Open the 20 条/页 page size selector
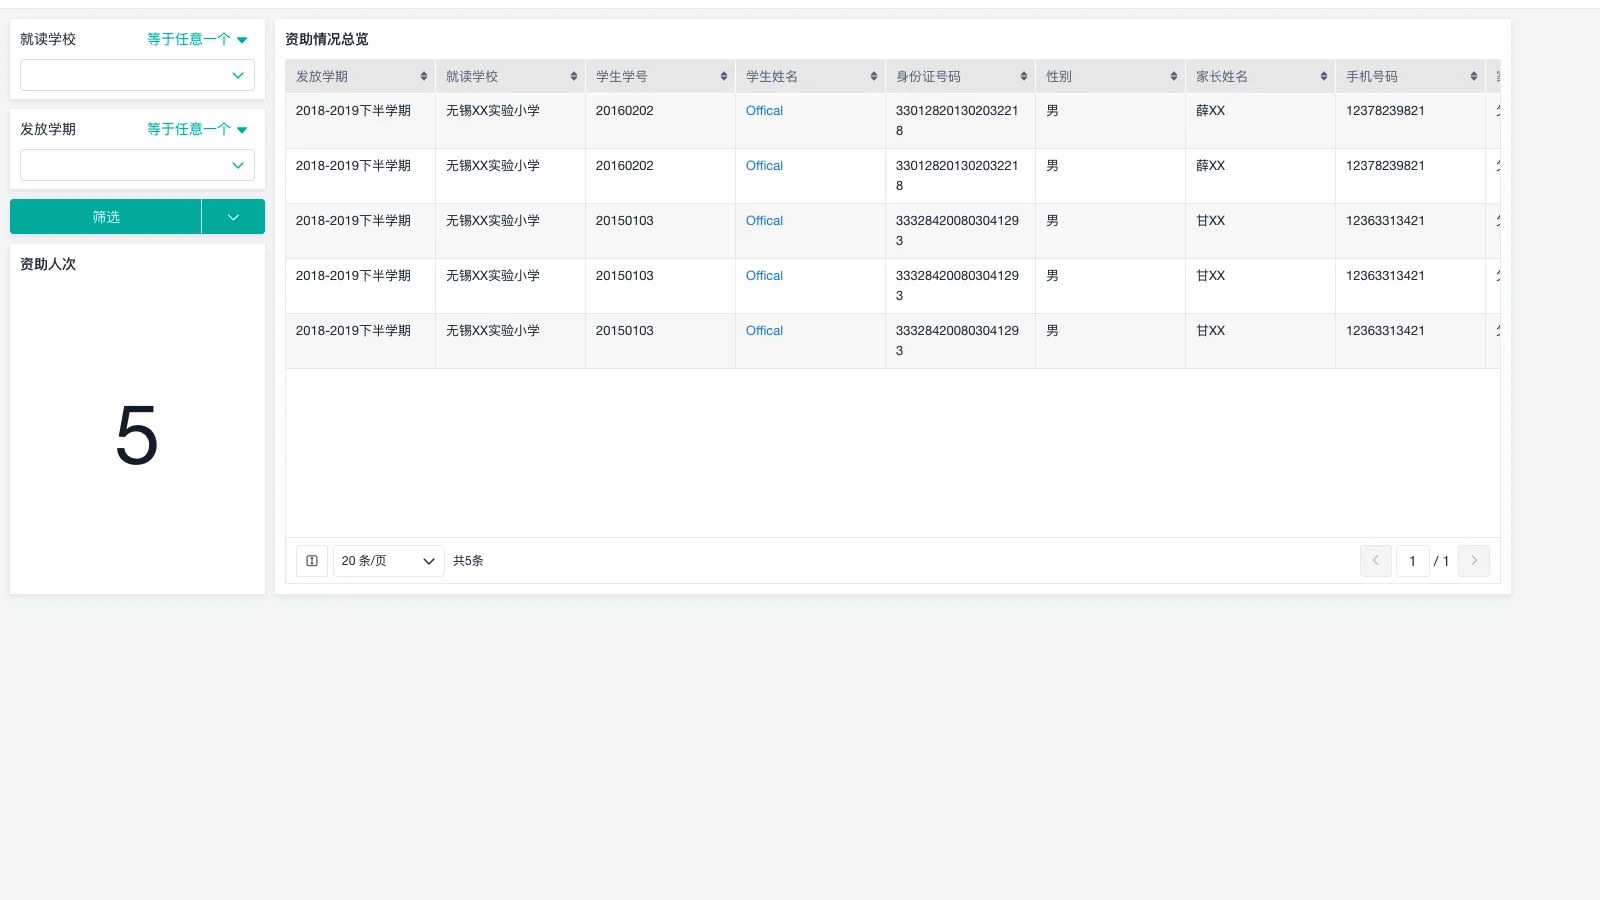The height and width of the screenshot is (900, 1600). click(x=388, y=561)
